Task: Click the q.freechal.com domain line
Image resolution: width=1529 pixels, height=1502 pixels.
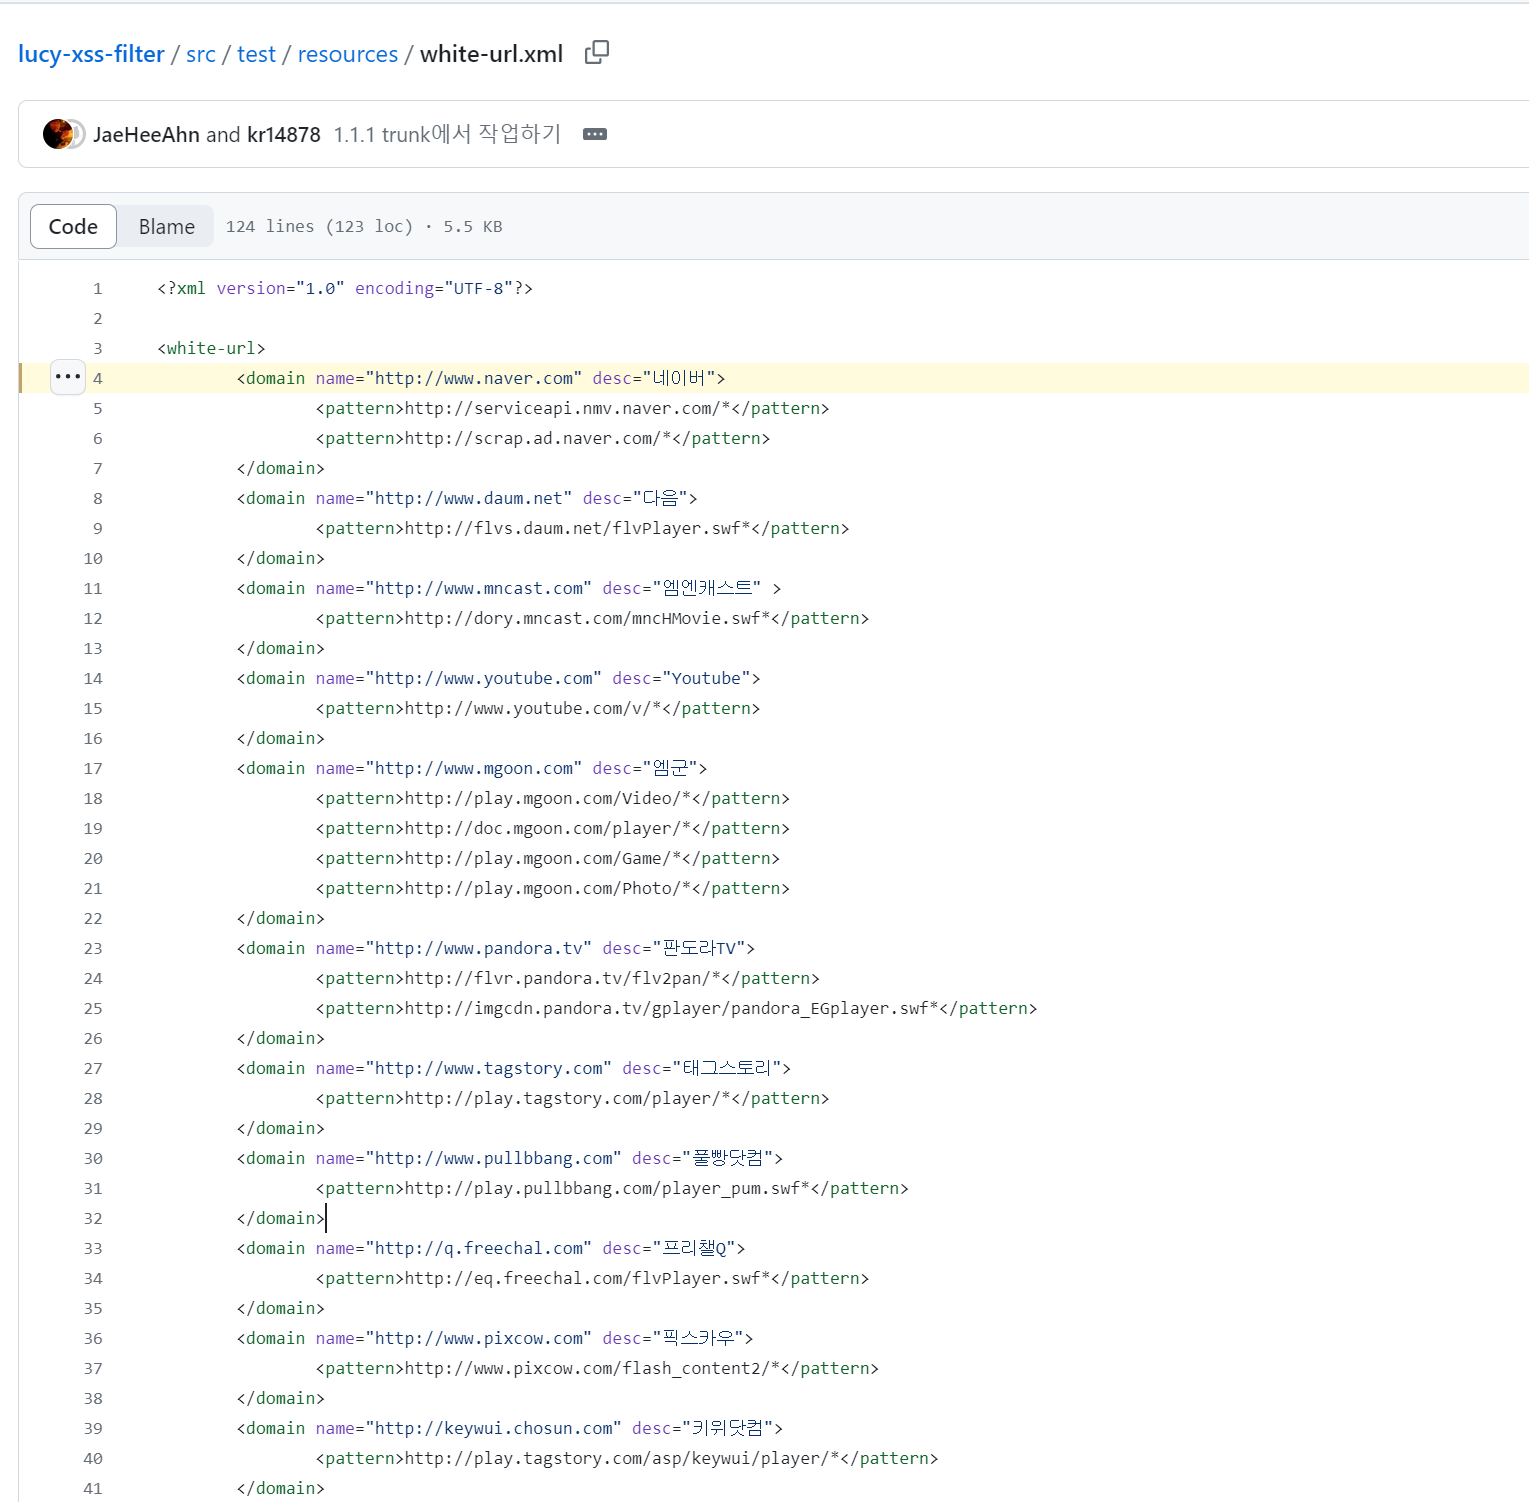Action: pyautogui.click(x=491, y=1248)
